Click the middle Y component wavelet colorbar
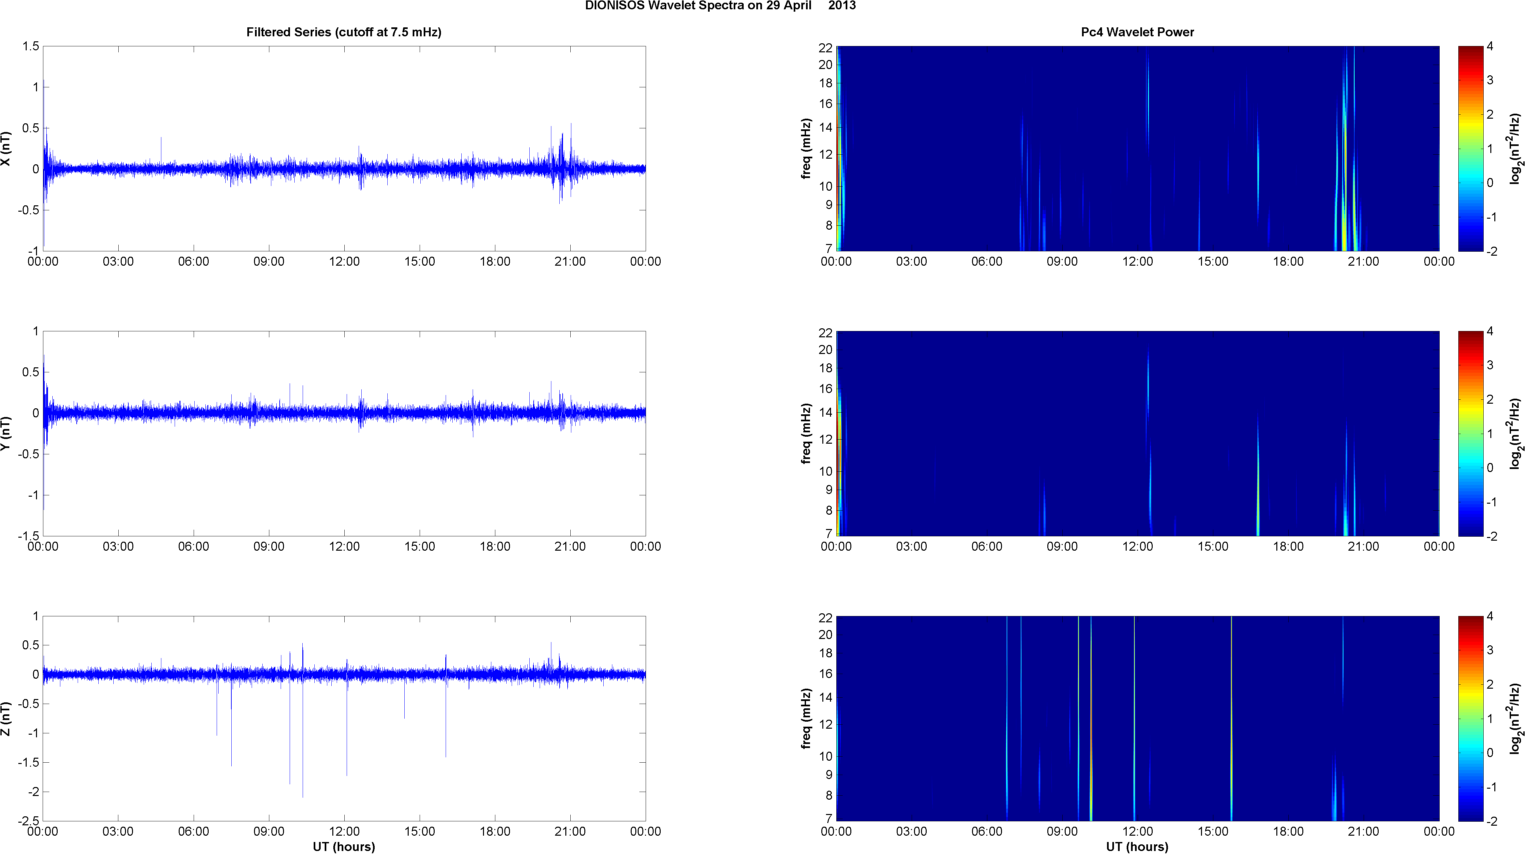1525x854 pixels. (x=1470, y=433)
